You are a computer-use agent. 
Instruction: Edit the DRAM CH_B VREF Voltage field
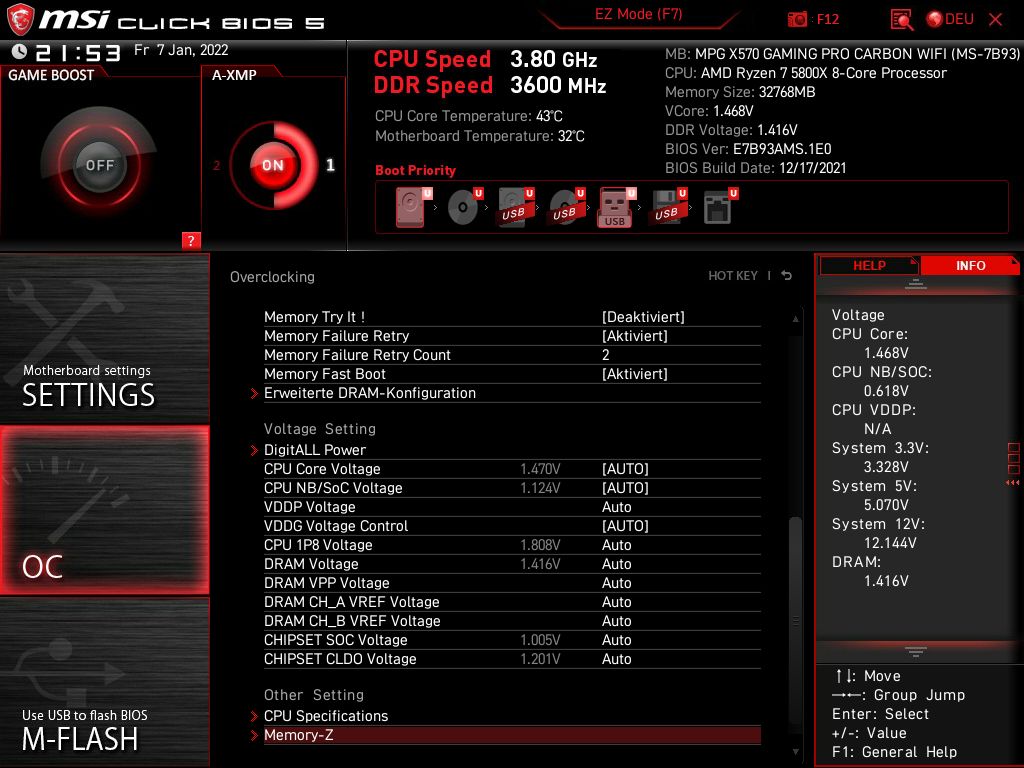click(616, 620)
